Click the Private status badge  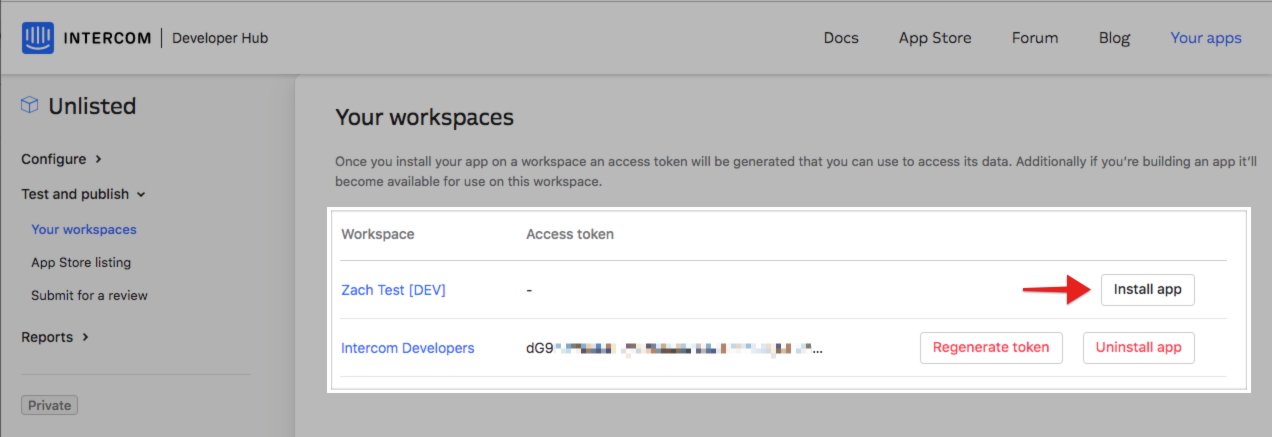pos(50,405)
